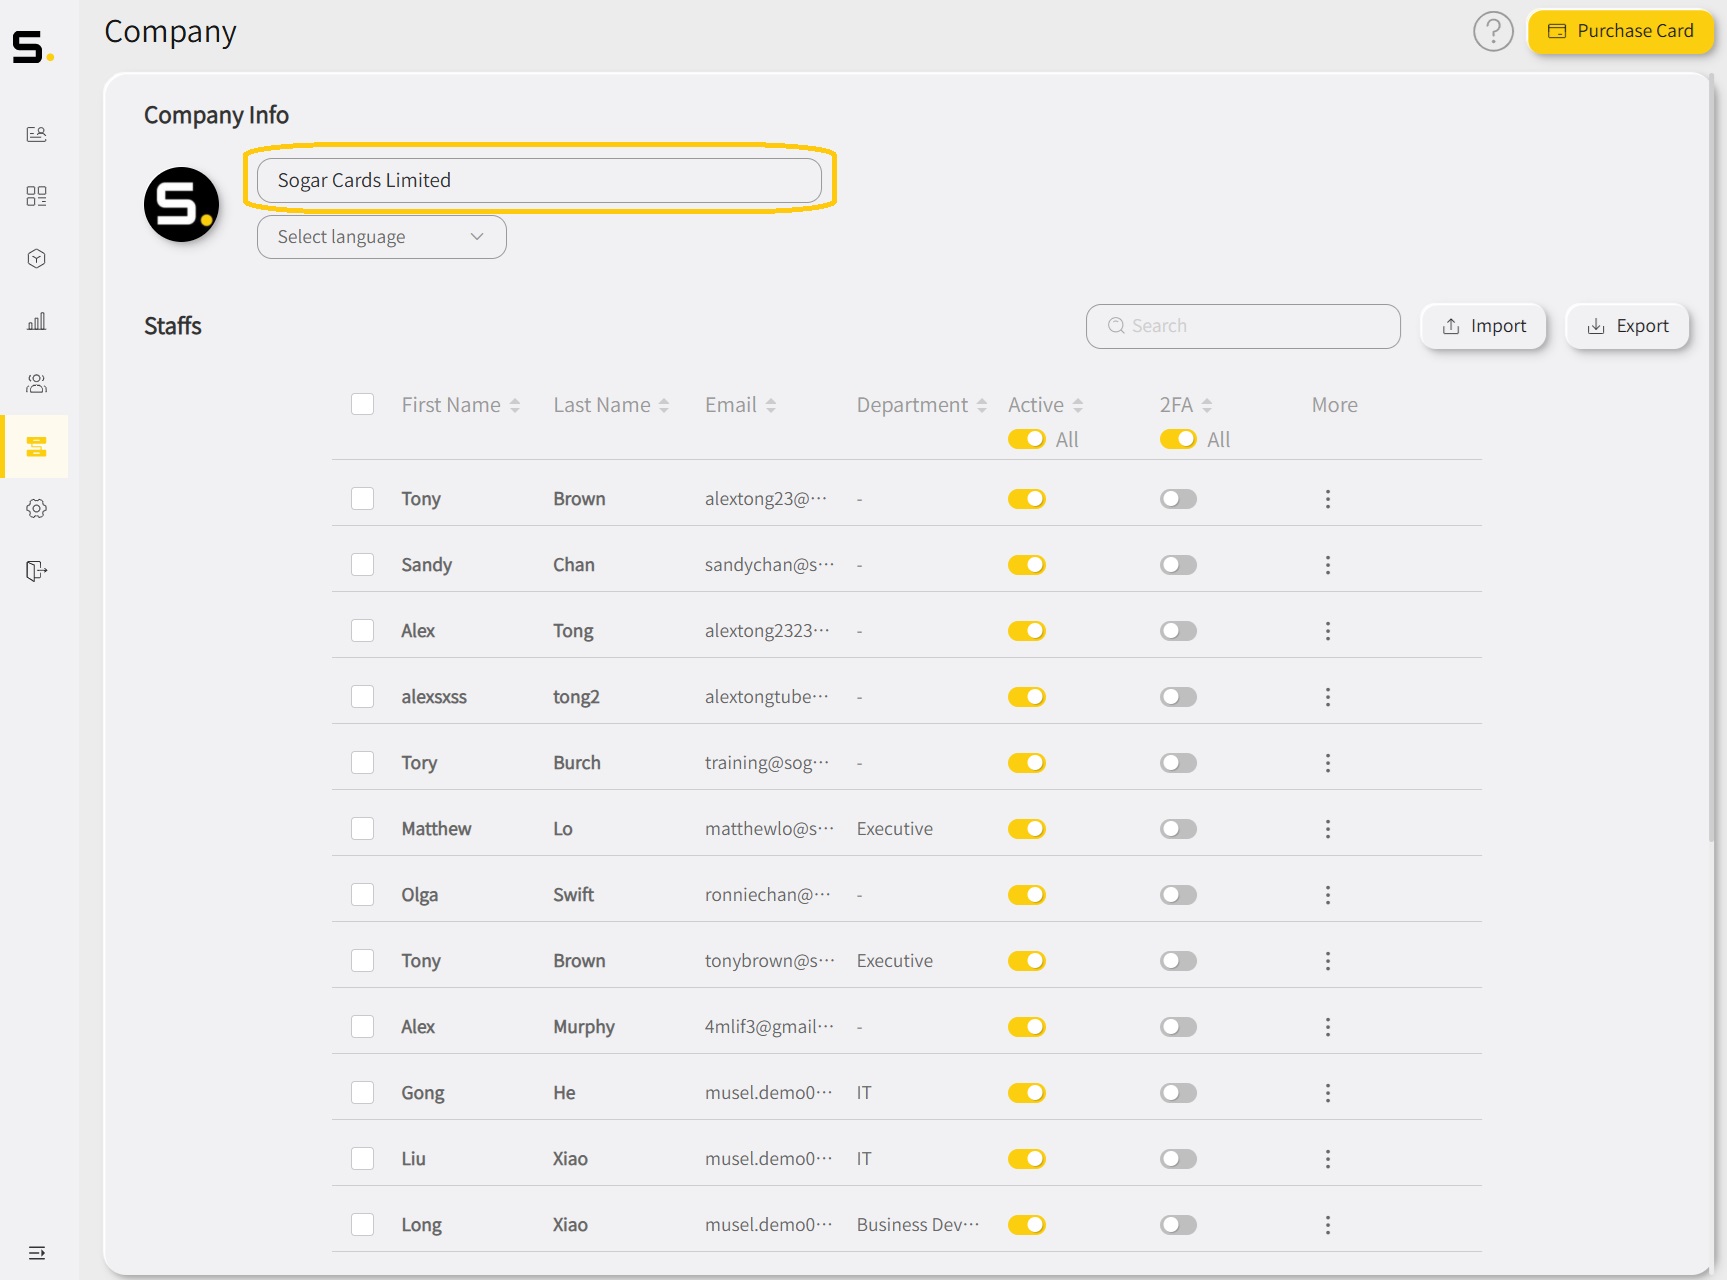Click the company logo avatar
This screenshot has height=1280, width=1727.
point(182,205)
